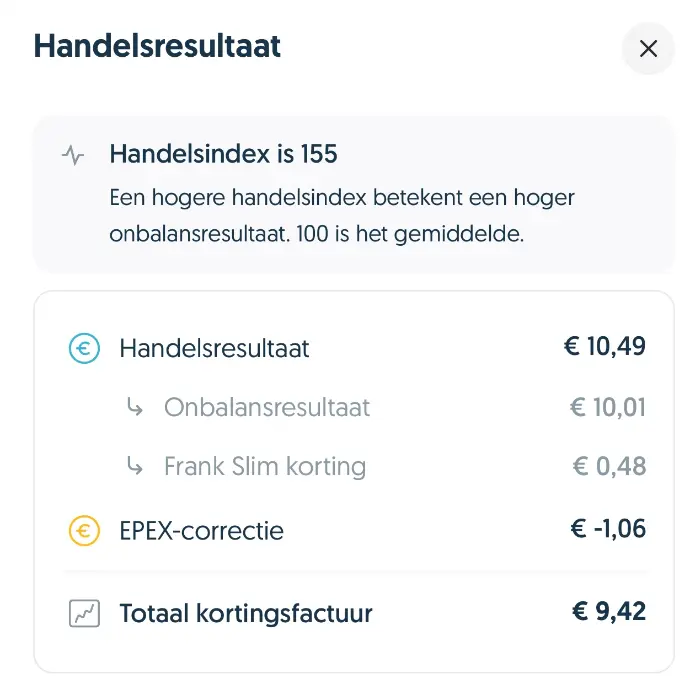690x679 pixels.
Task: Click the arrow icon before Frank Slim korting
Action: [x=135, y=466]
